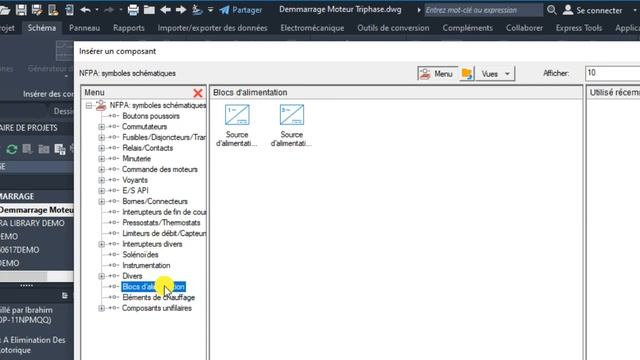Open the Rapports ribbon tab

(129, 28)
